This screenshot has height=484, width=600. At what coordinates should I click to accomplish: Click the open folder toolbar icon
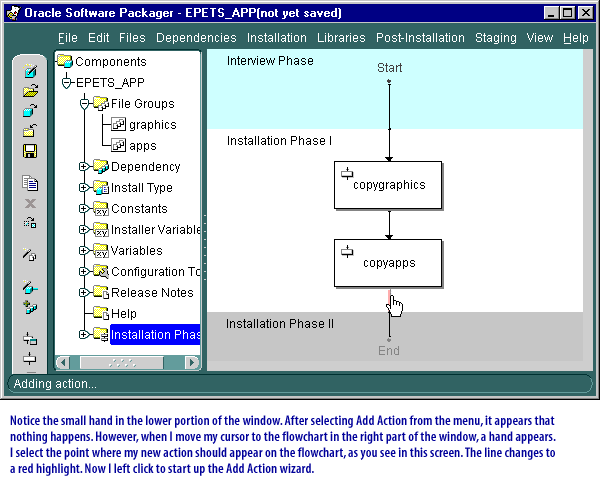tap(30, 91)
